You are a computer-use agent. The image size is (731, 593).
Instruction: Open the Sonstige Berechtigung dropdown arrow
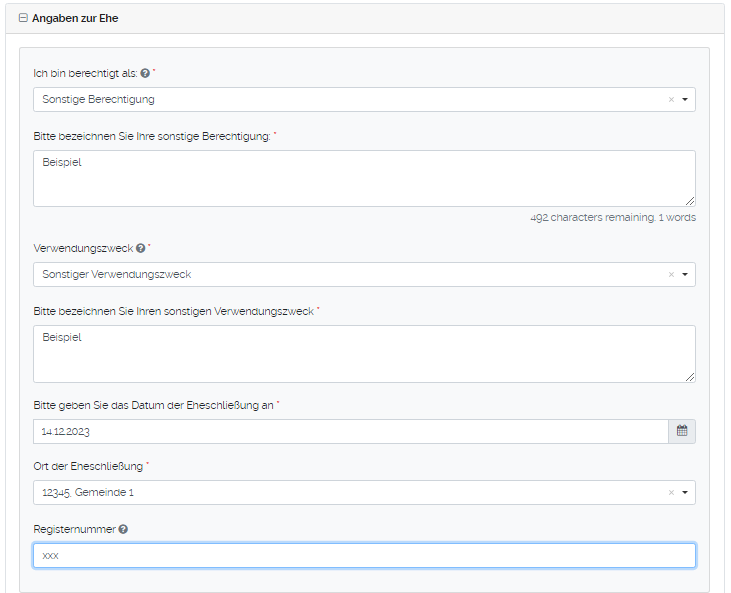click(x=685, y=100)
